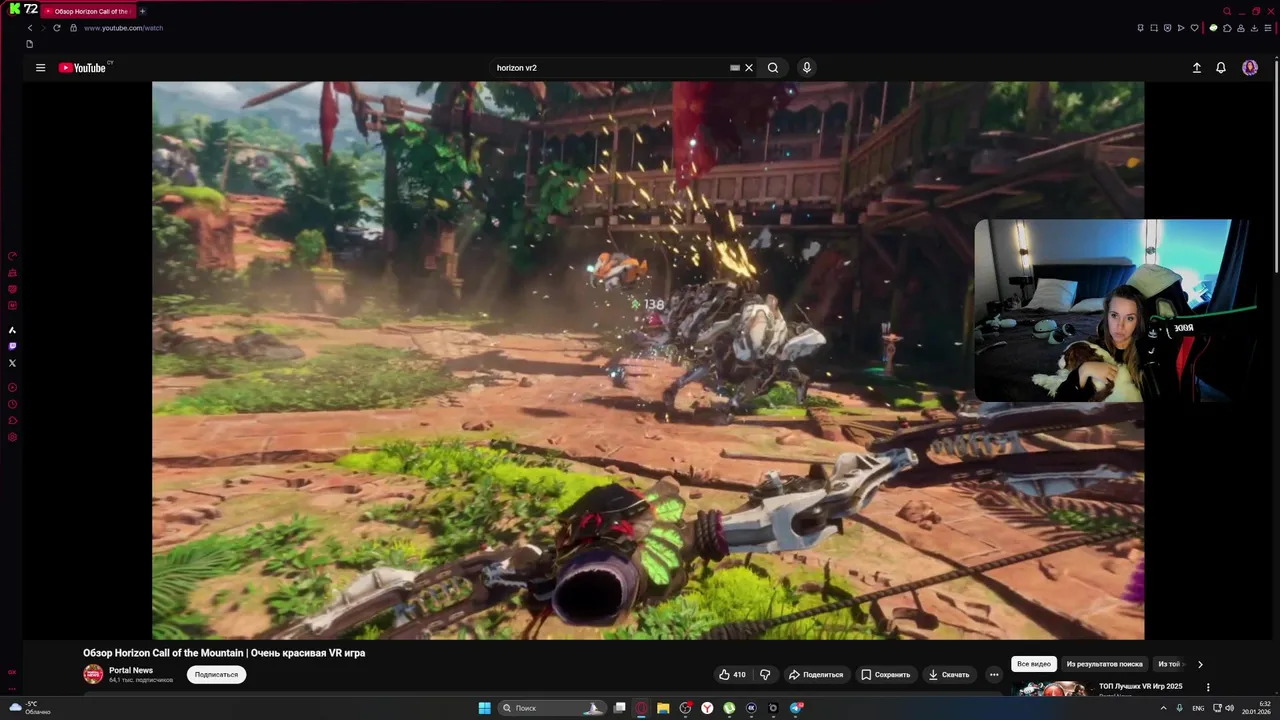Show next filter chips with right chevron
Viewport: 1280px width, 720px height.
(1200, 664)
